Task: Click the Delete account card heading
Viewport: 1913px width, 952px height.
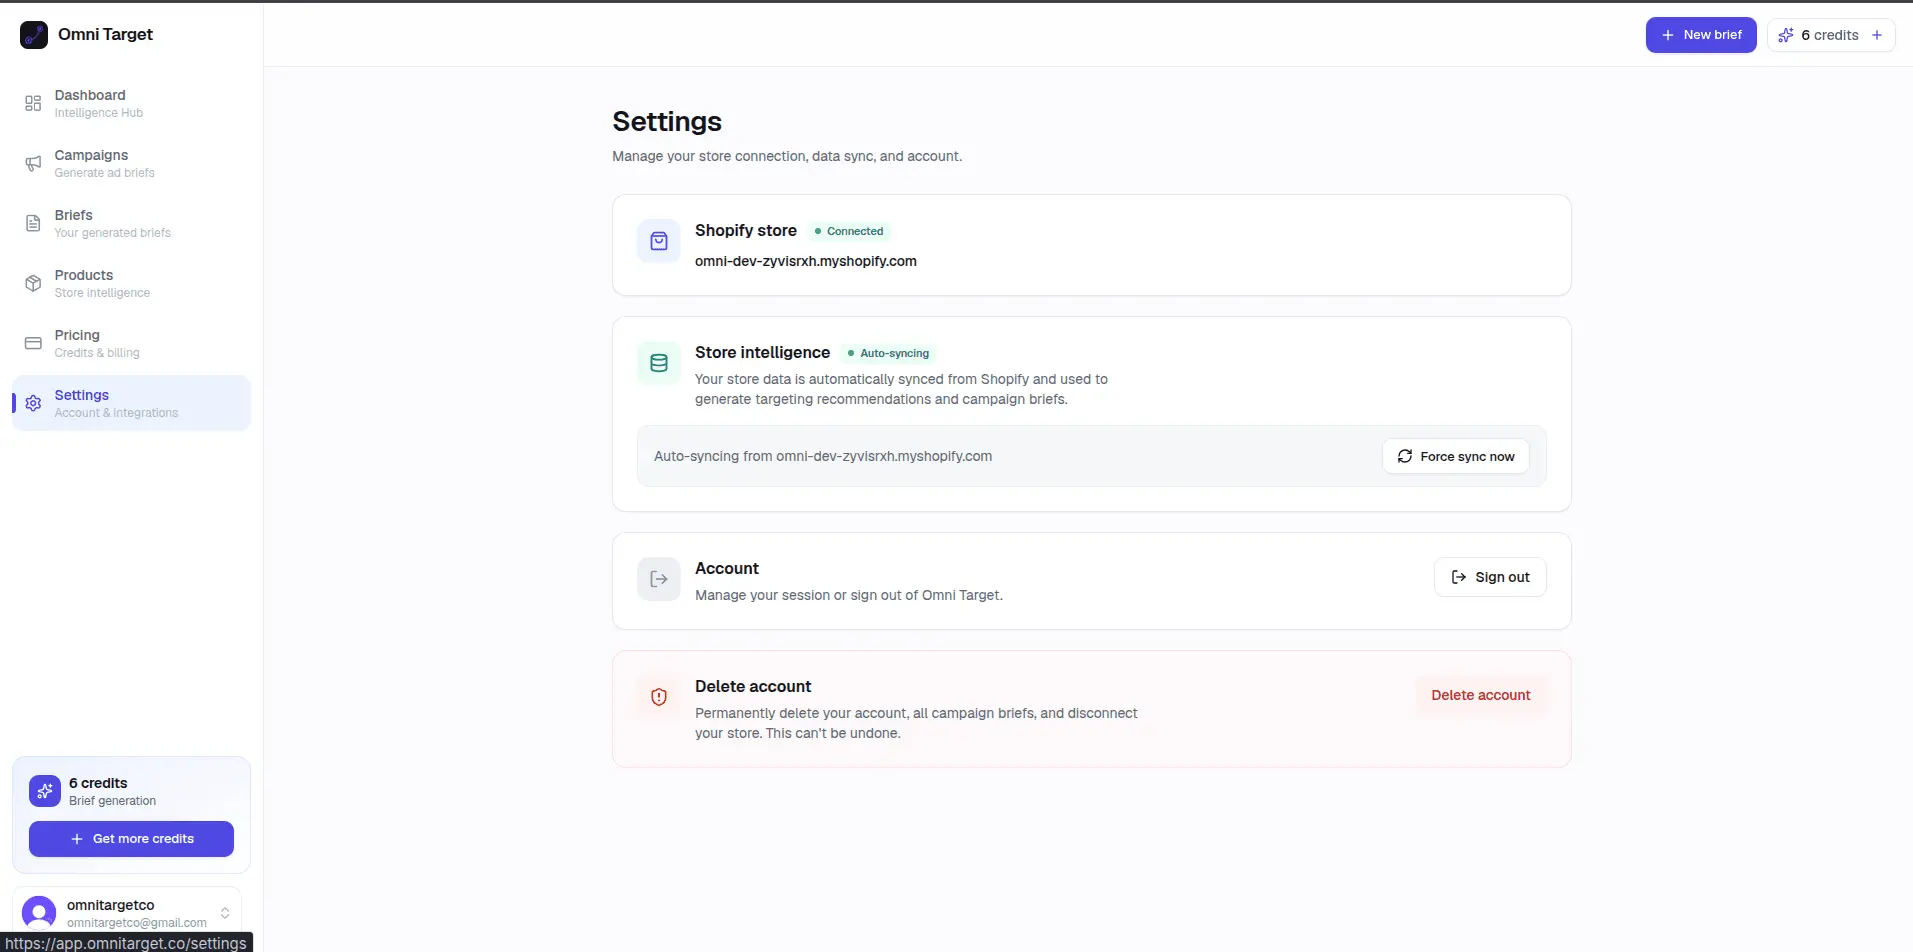Action: pyautogui.click(x=753, y=686)
